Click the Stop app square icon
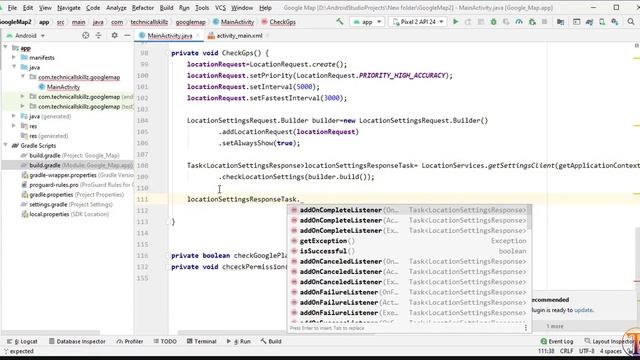 coord(544,22)
